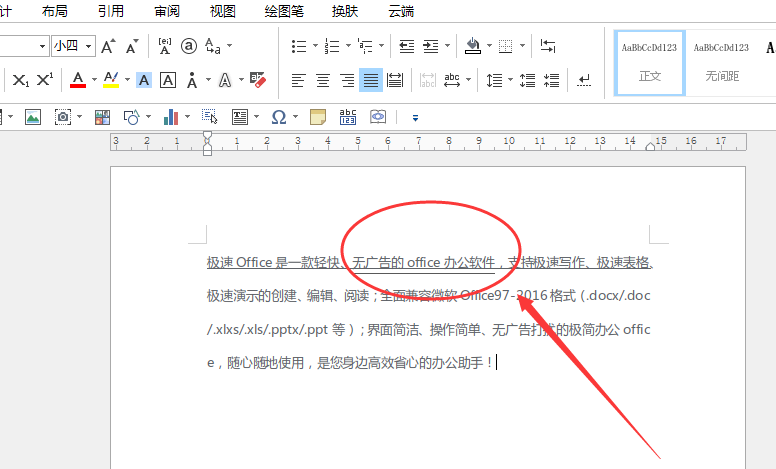776x469 pixels.
Task: Switch to 审阅 tab
Action: tap(167, 11)
